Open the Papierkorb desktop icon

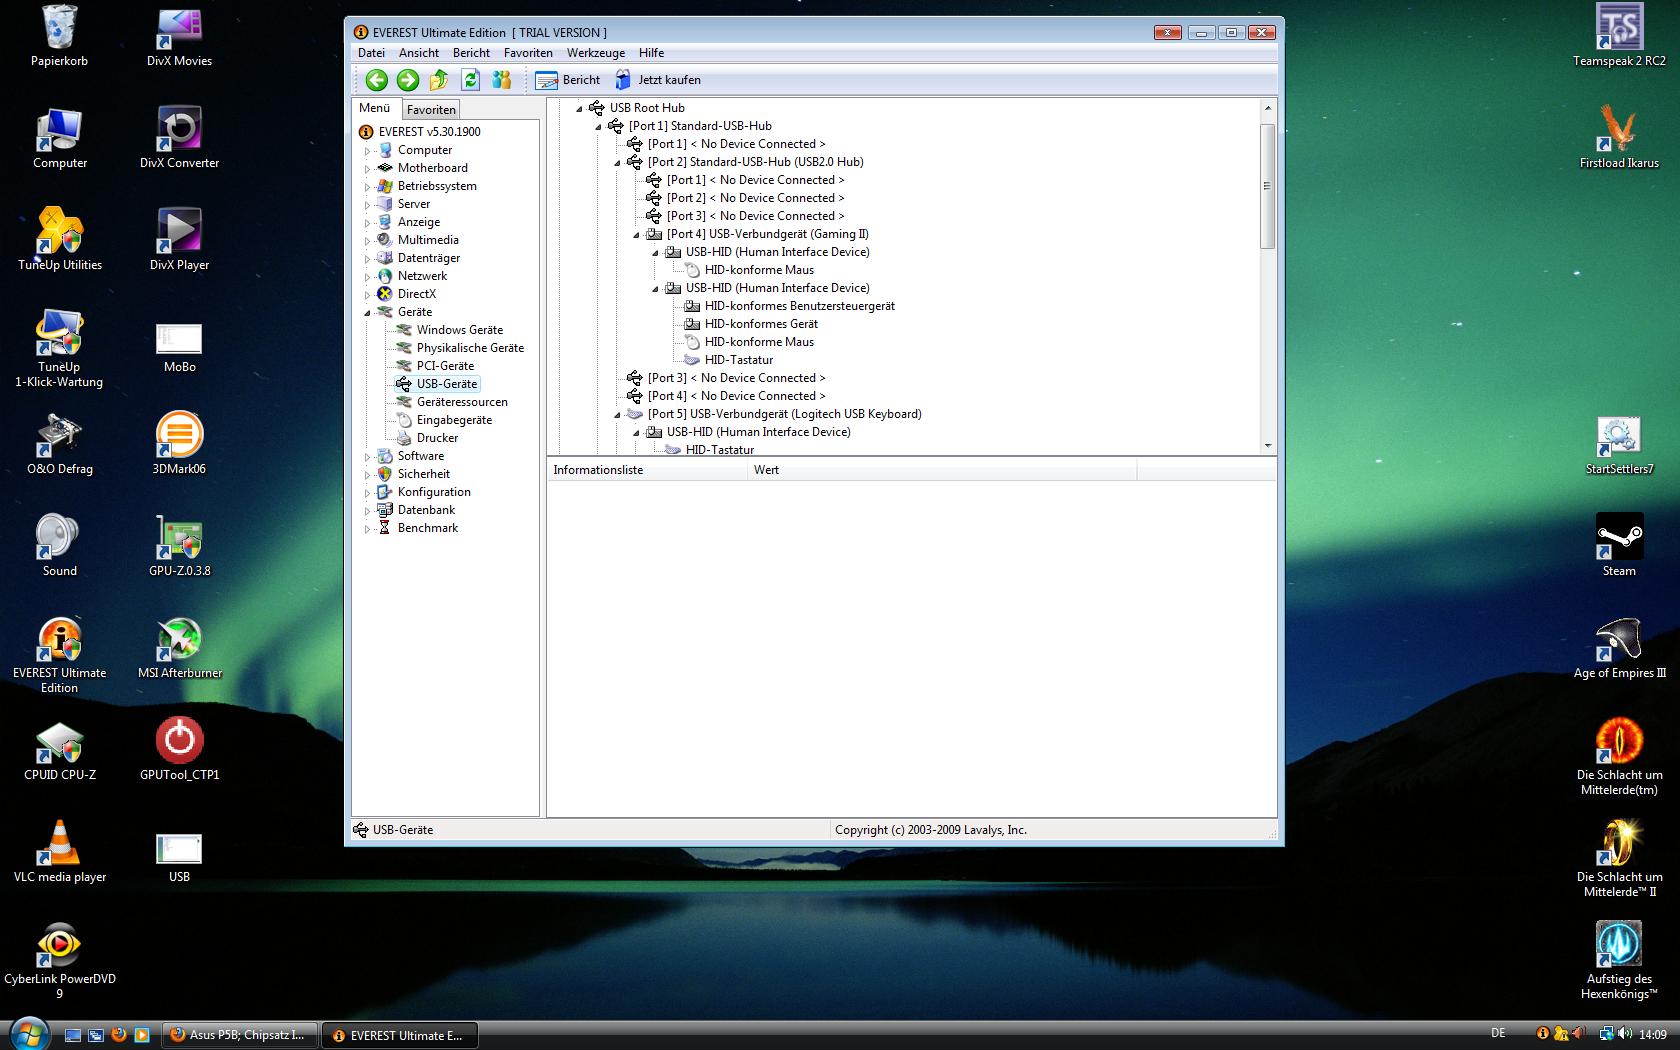pyautogui.click(x=59, y=36)
